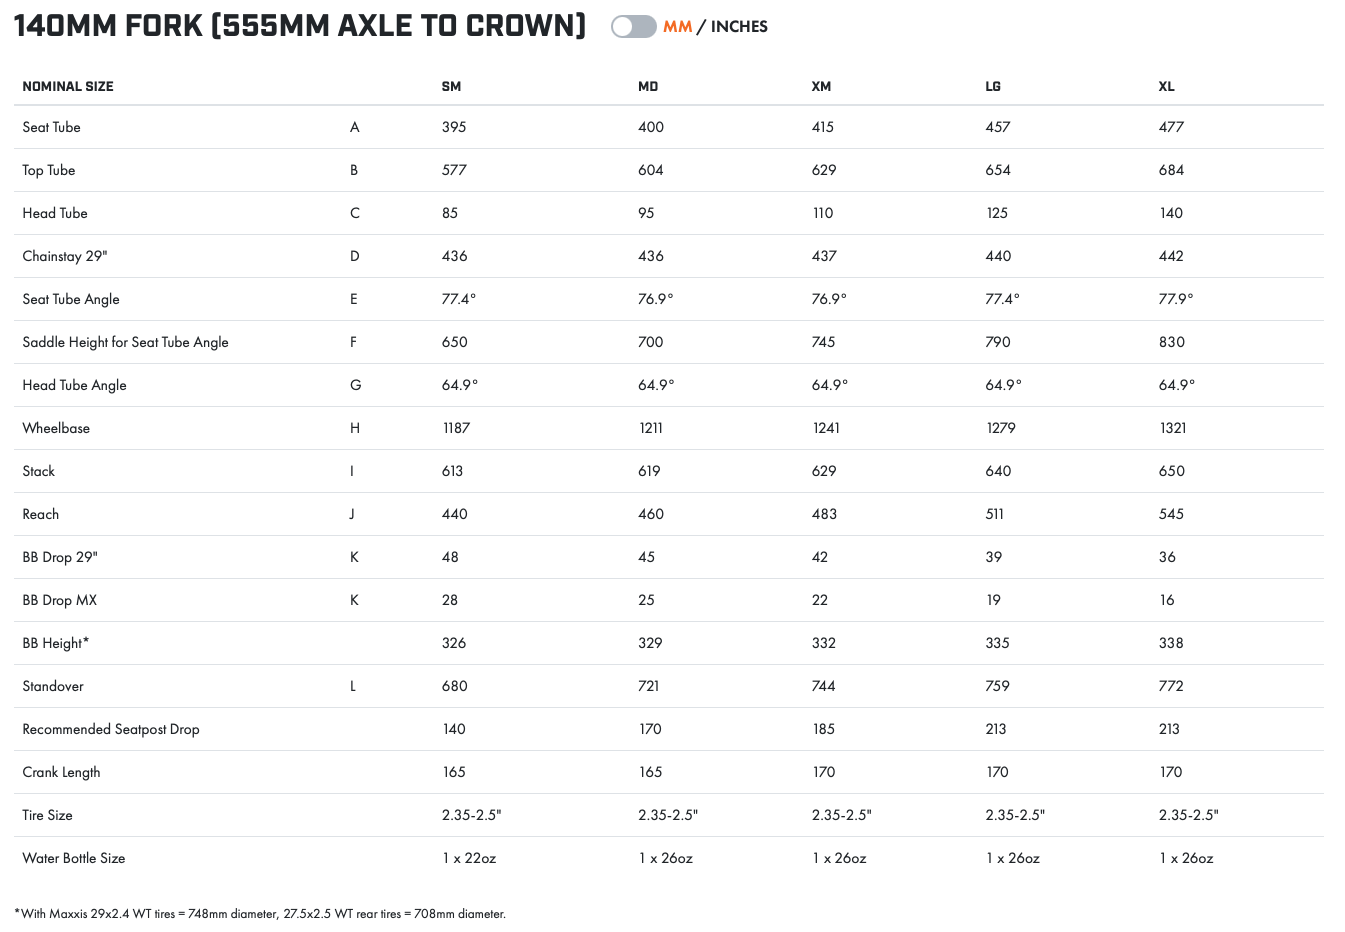Click the 140MM Fork heading title
Viewport: 1345px width, 932px height.
point(300,26)
